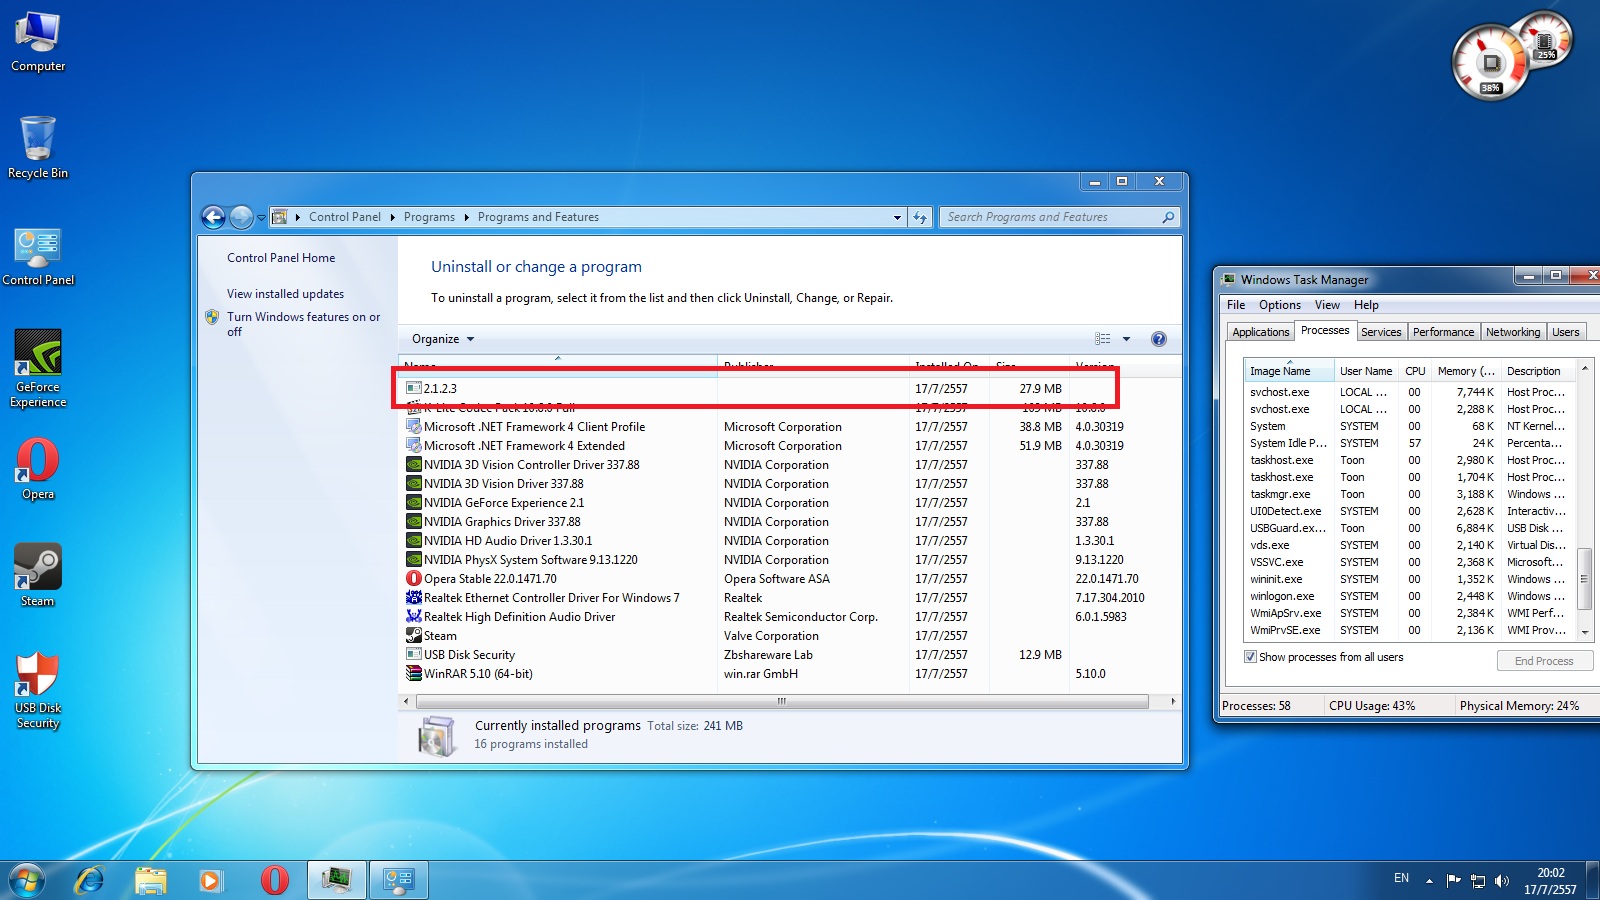Refresh the Programs and Features address bar
Viewport: 1600px width, 900px height.
point(920,217)
